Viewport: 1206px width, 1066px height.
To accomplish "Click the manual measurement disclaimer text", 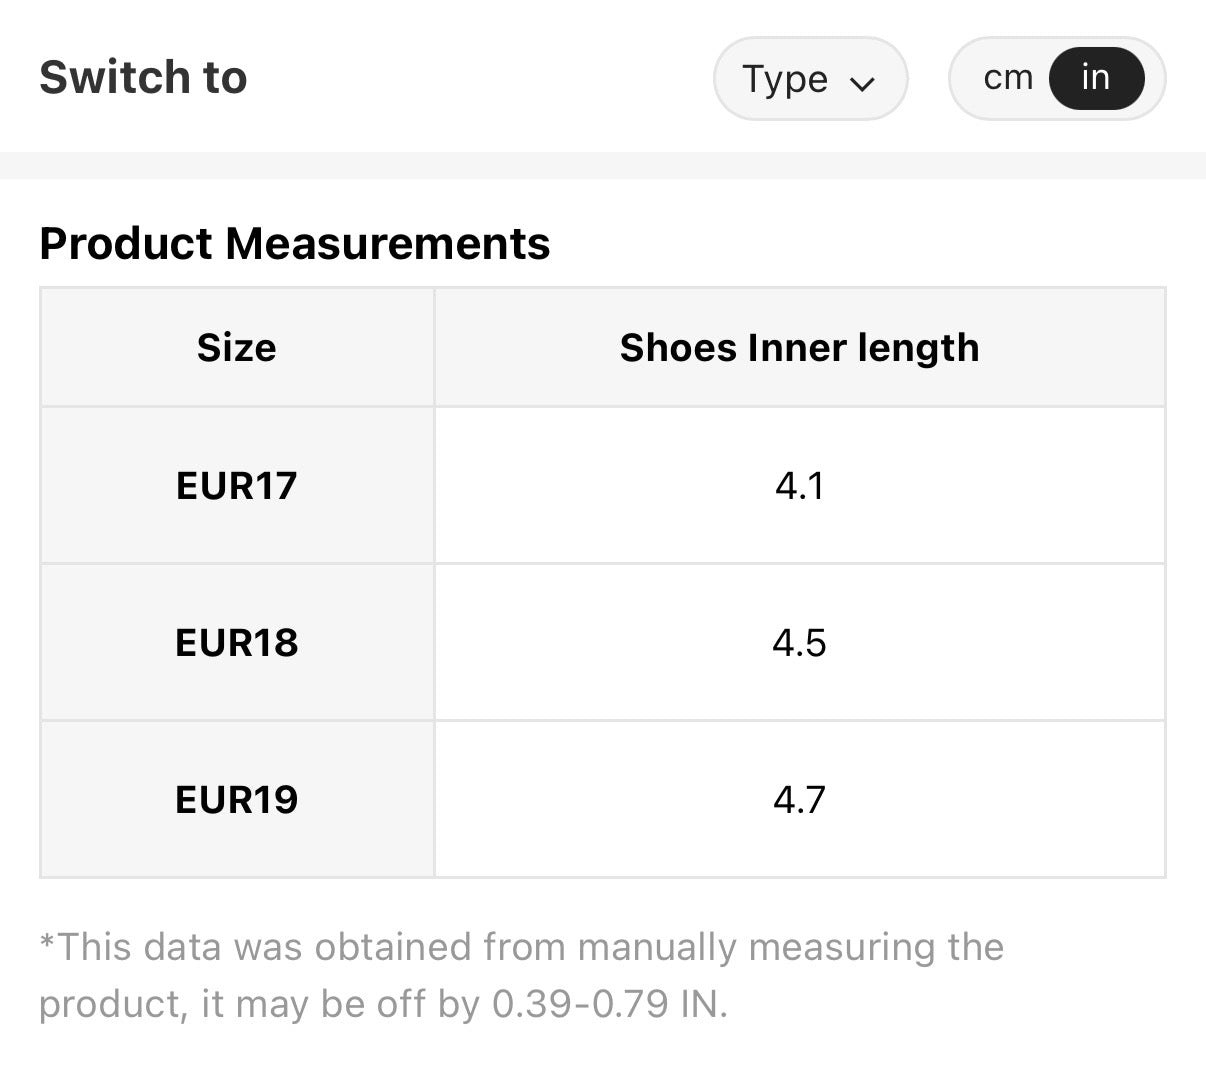I will pos(520,948).
